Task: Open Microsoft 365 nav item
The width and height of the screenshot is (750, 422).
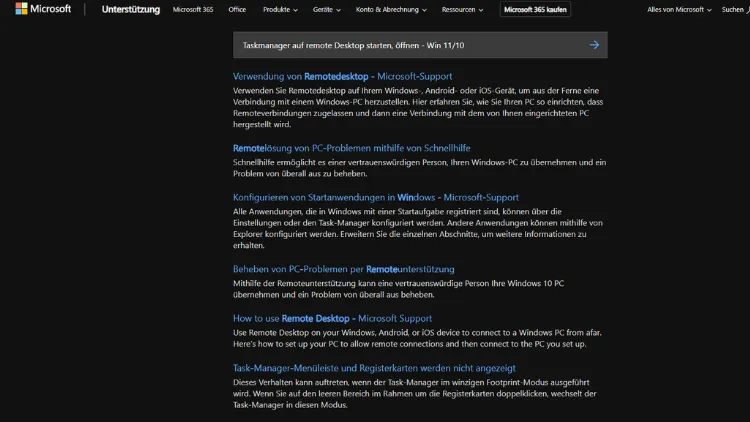Action: (193, 9)
